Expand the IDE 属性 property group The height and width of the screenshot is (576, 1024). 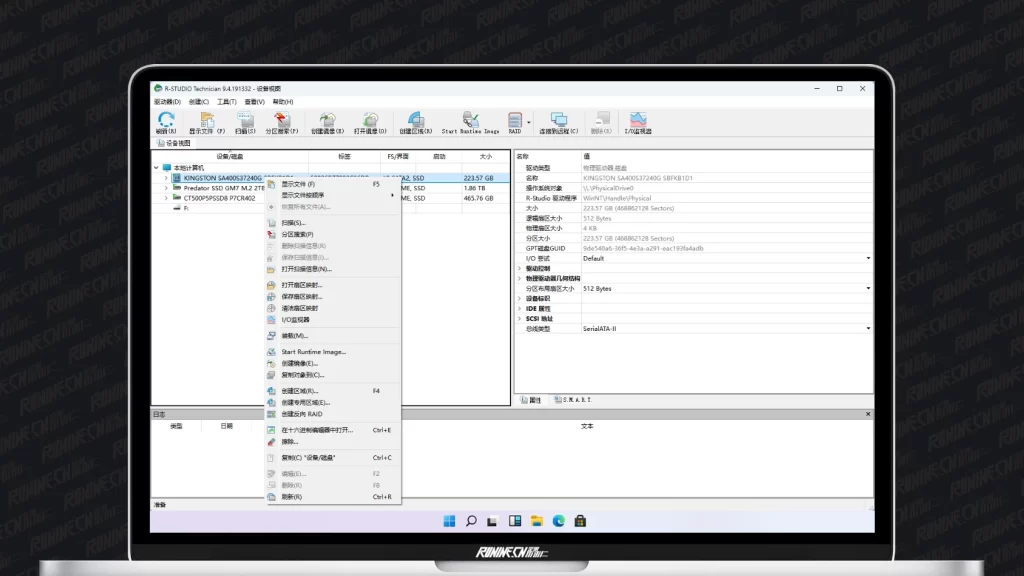click(519, 308)
